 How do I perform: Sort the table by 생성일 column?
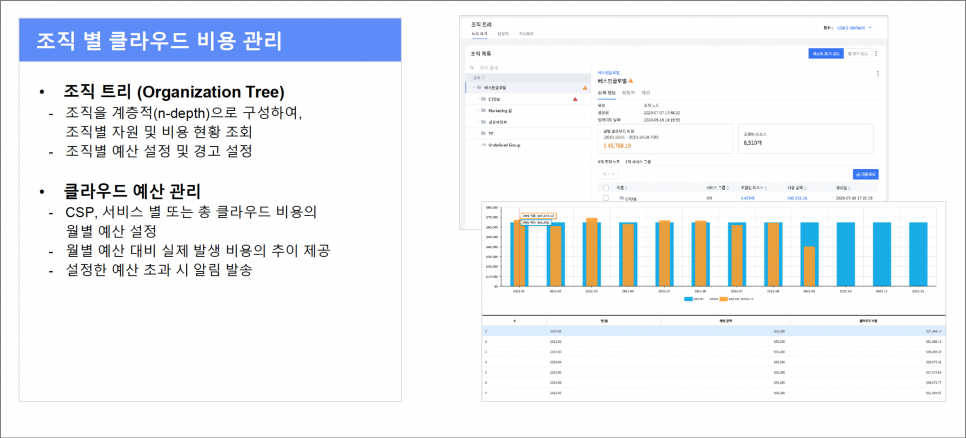(x=842, y=187)
